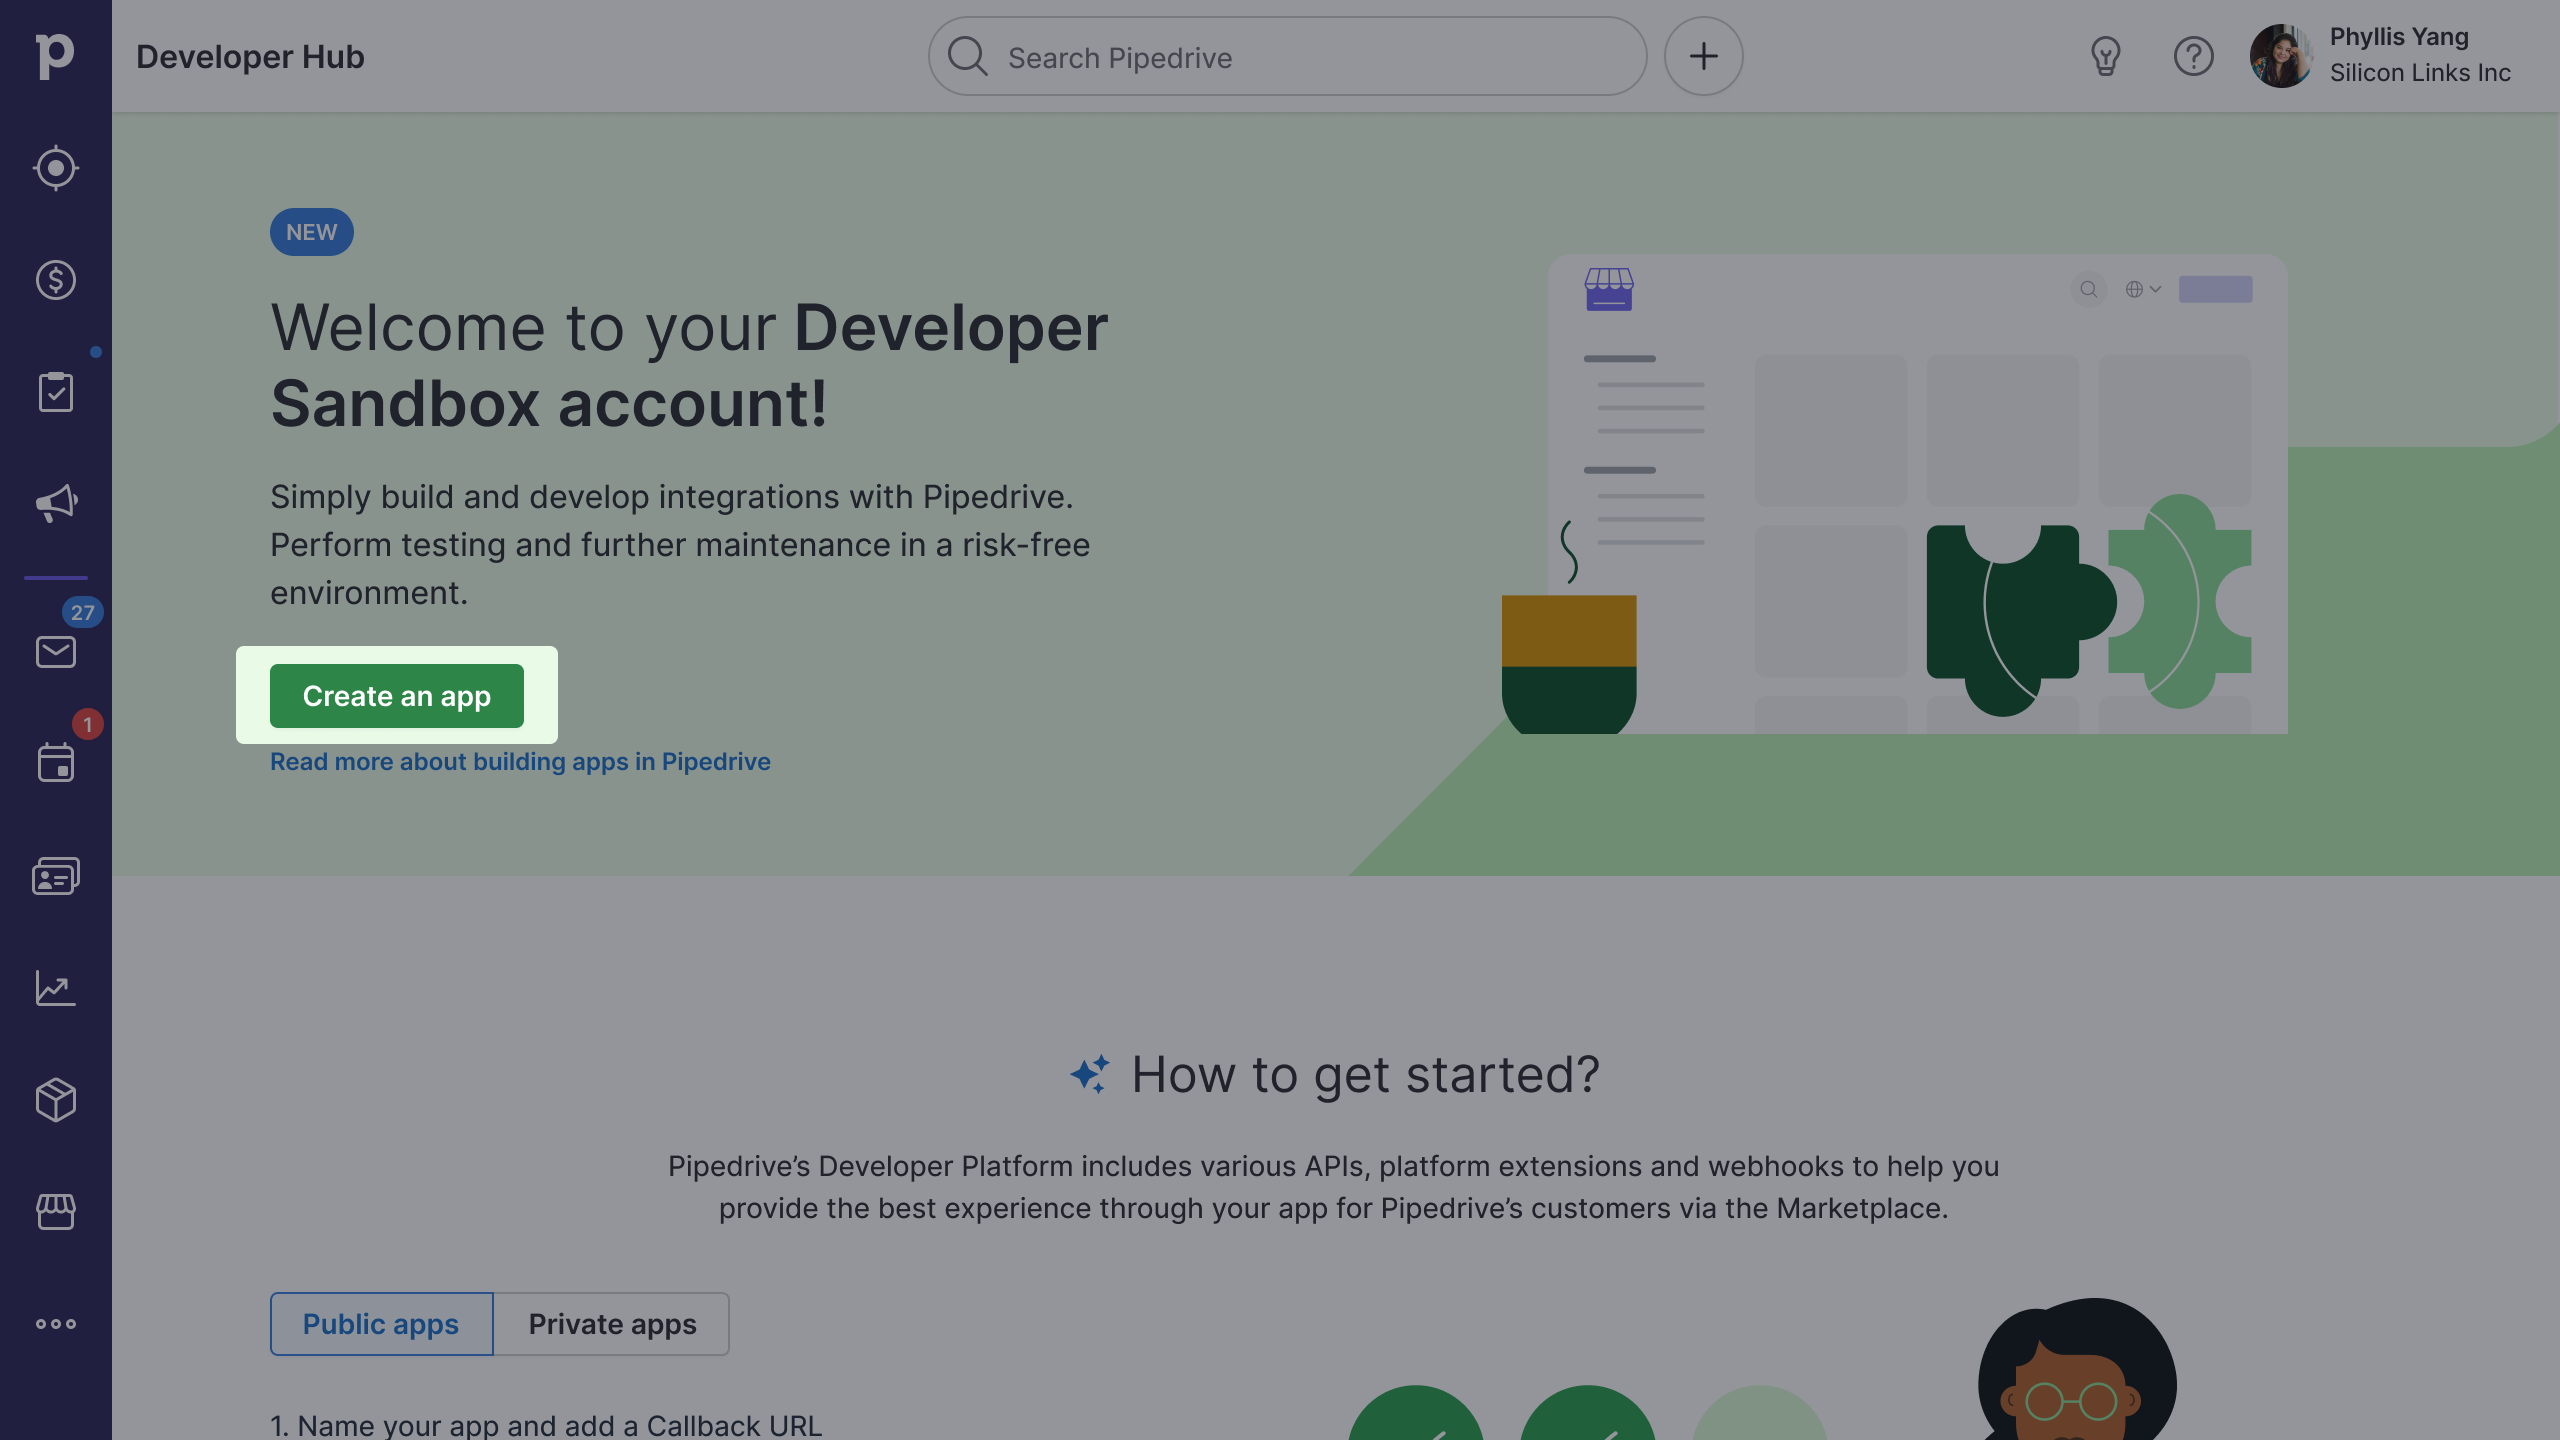Click the calendar scheduling icon
The height and width of the screenshot is (1440, 2560).
click(55, 763)
